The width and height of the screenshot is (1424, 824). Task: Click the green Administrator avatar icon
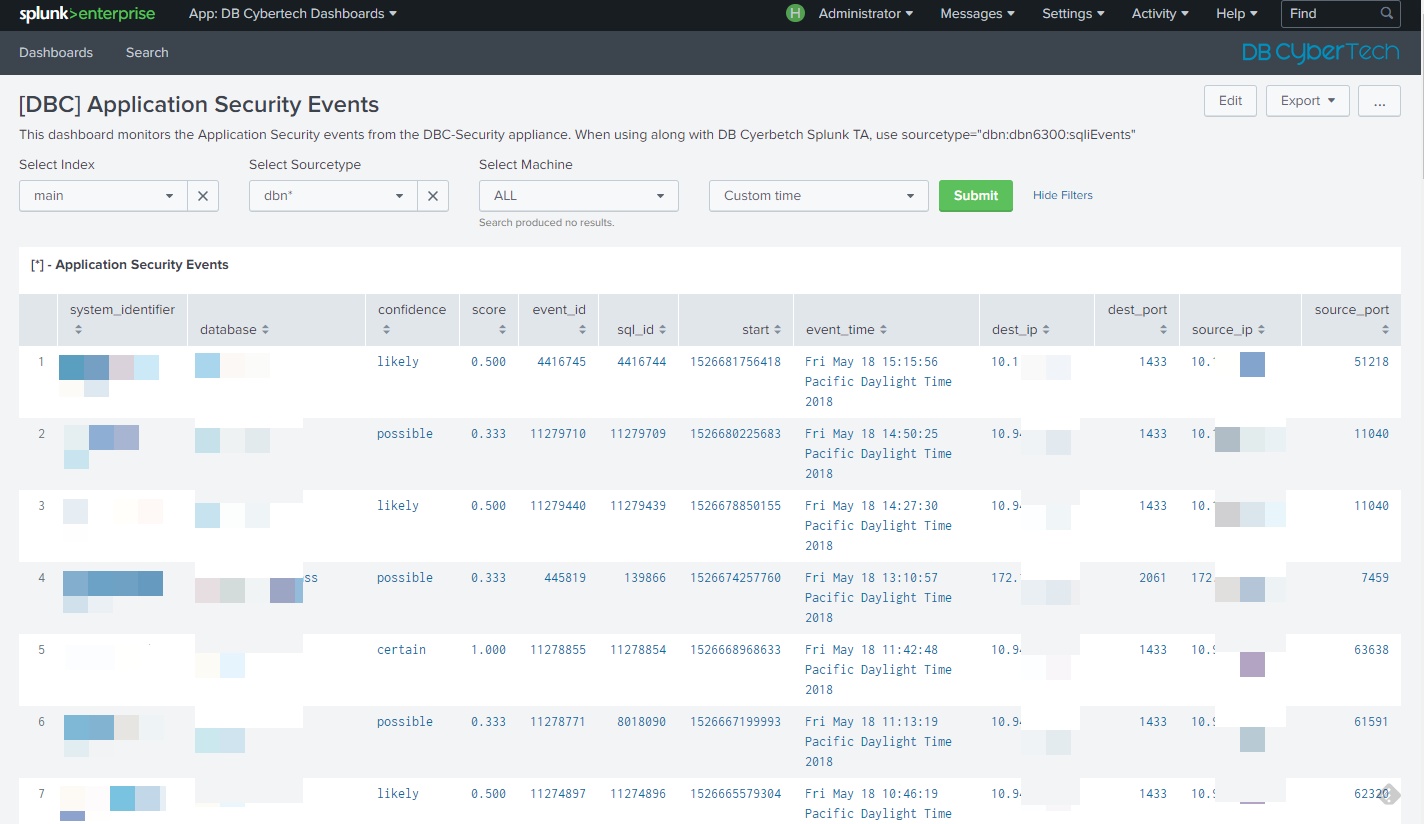click(795, 13)
